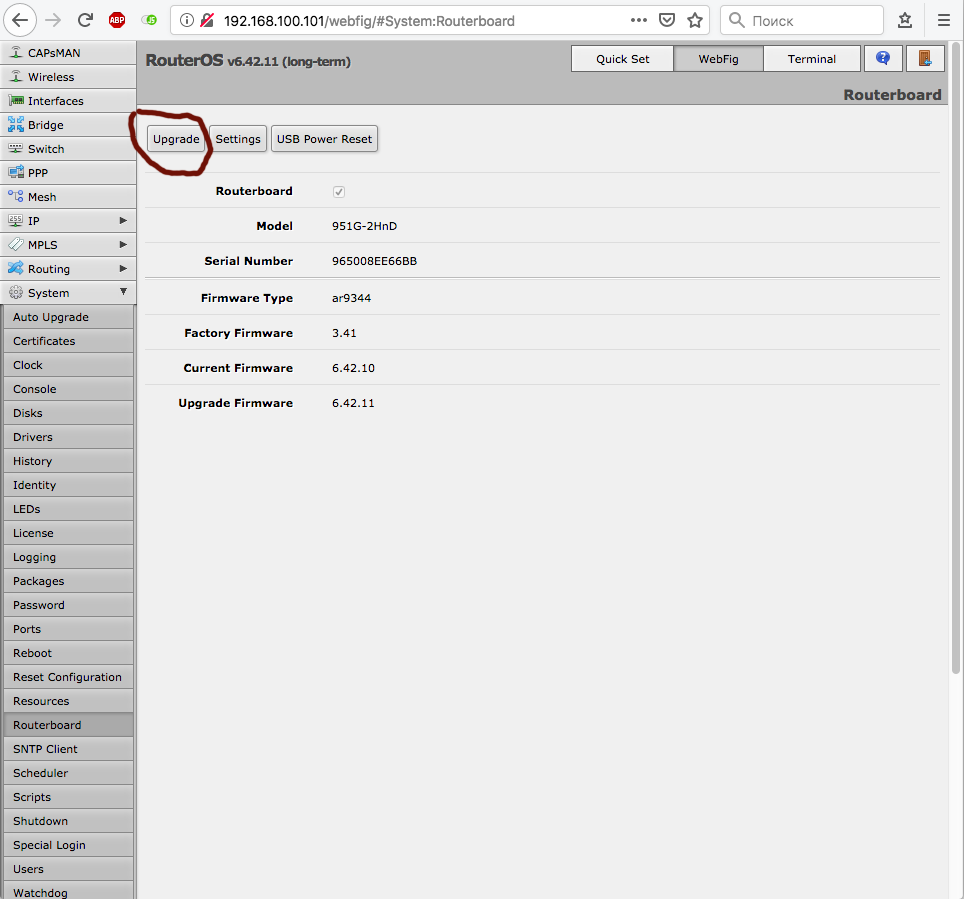
Task: Open the Scripts menu item
Action: 68,797
